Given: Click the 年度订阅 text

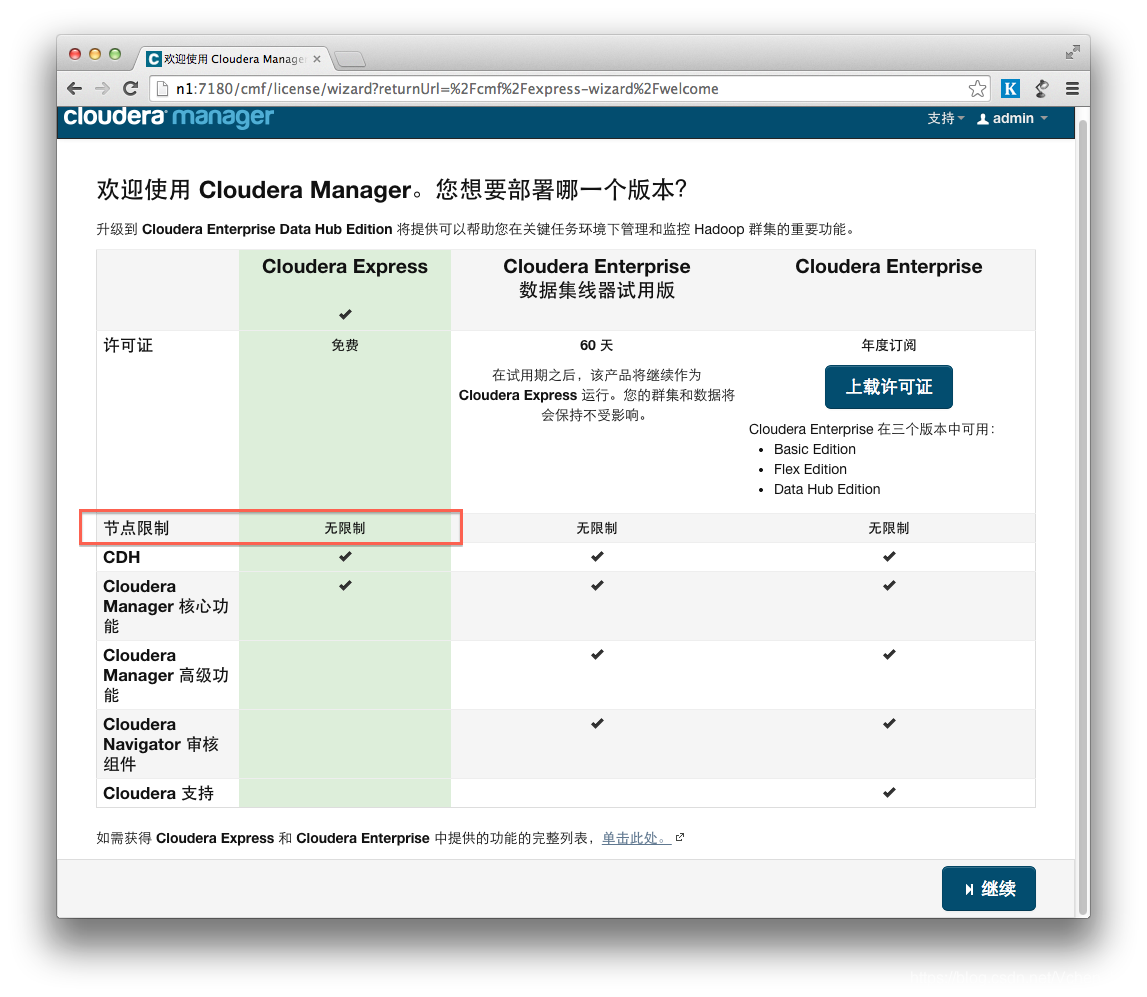Looking at the screenshot, I should (x=889, y=345).
